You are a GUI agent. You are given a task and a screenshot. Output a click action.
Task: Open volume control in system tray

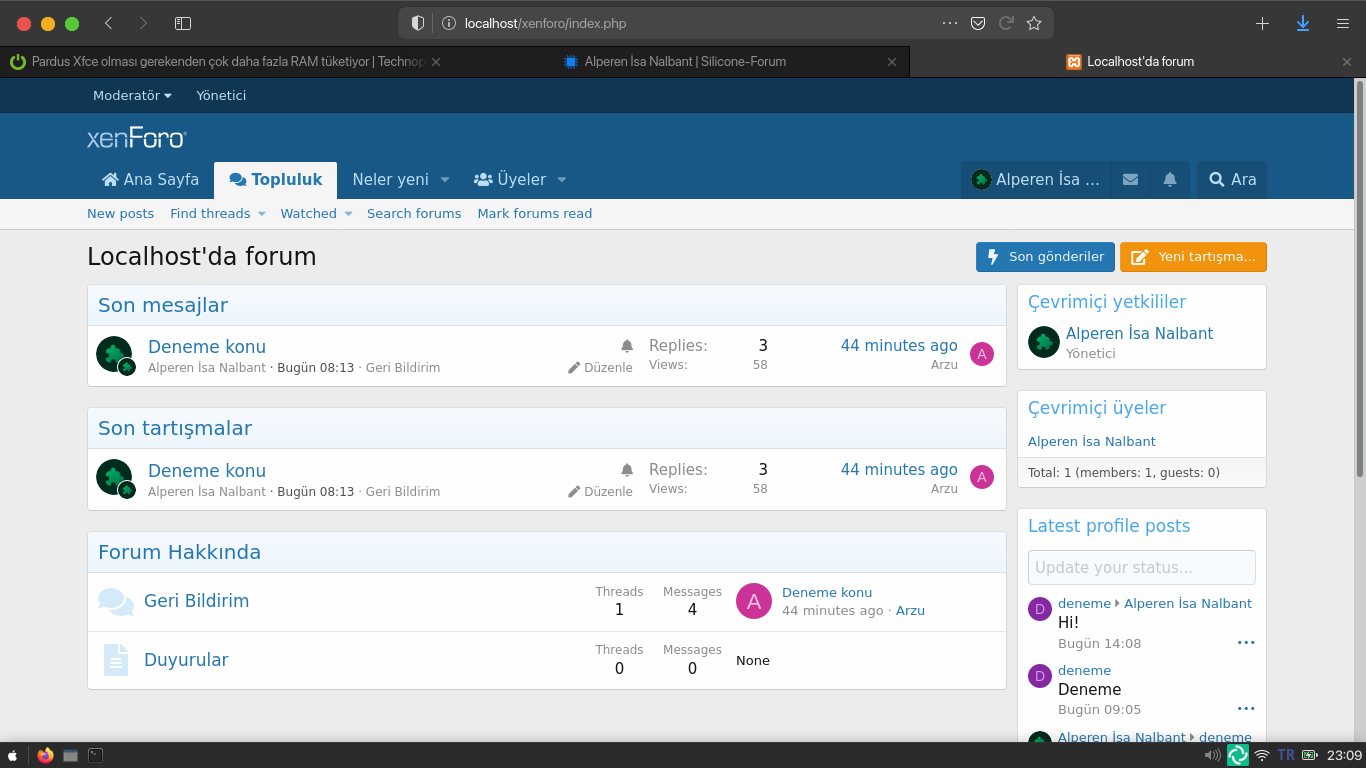(x=1212, y=755)
